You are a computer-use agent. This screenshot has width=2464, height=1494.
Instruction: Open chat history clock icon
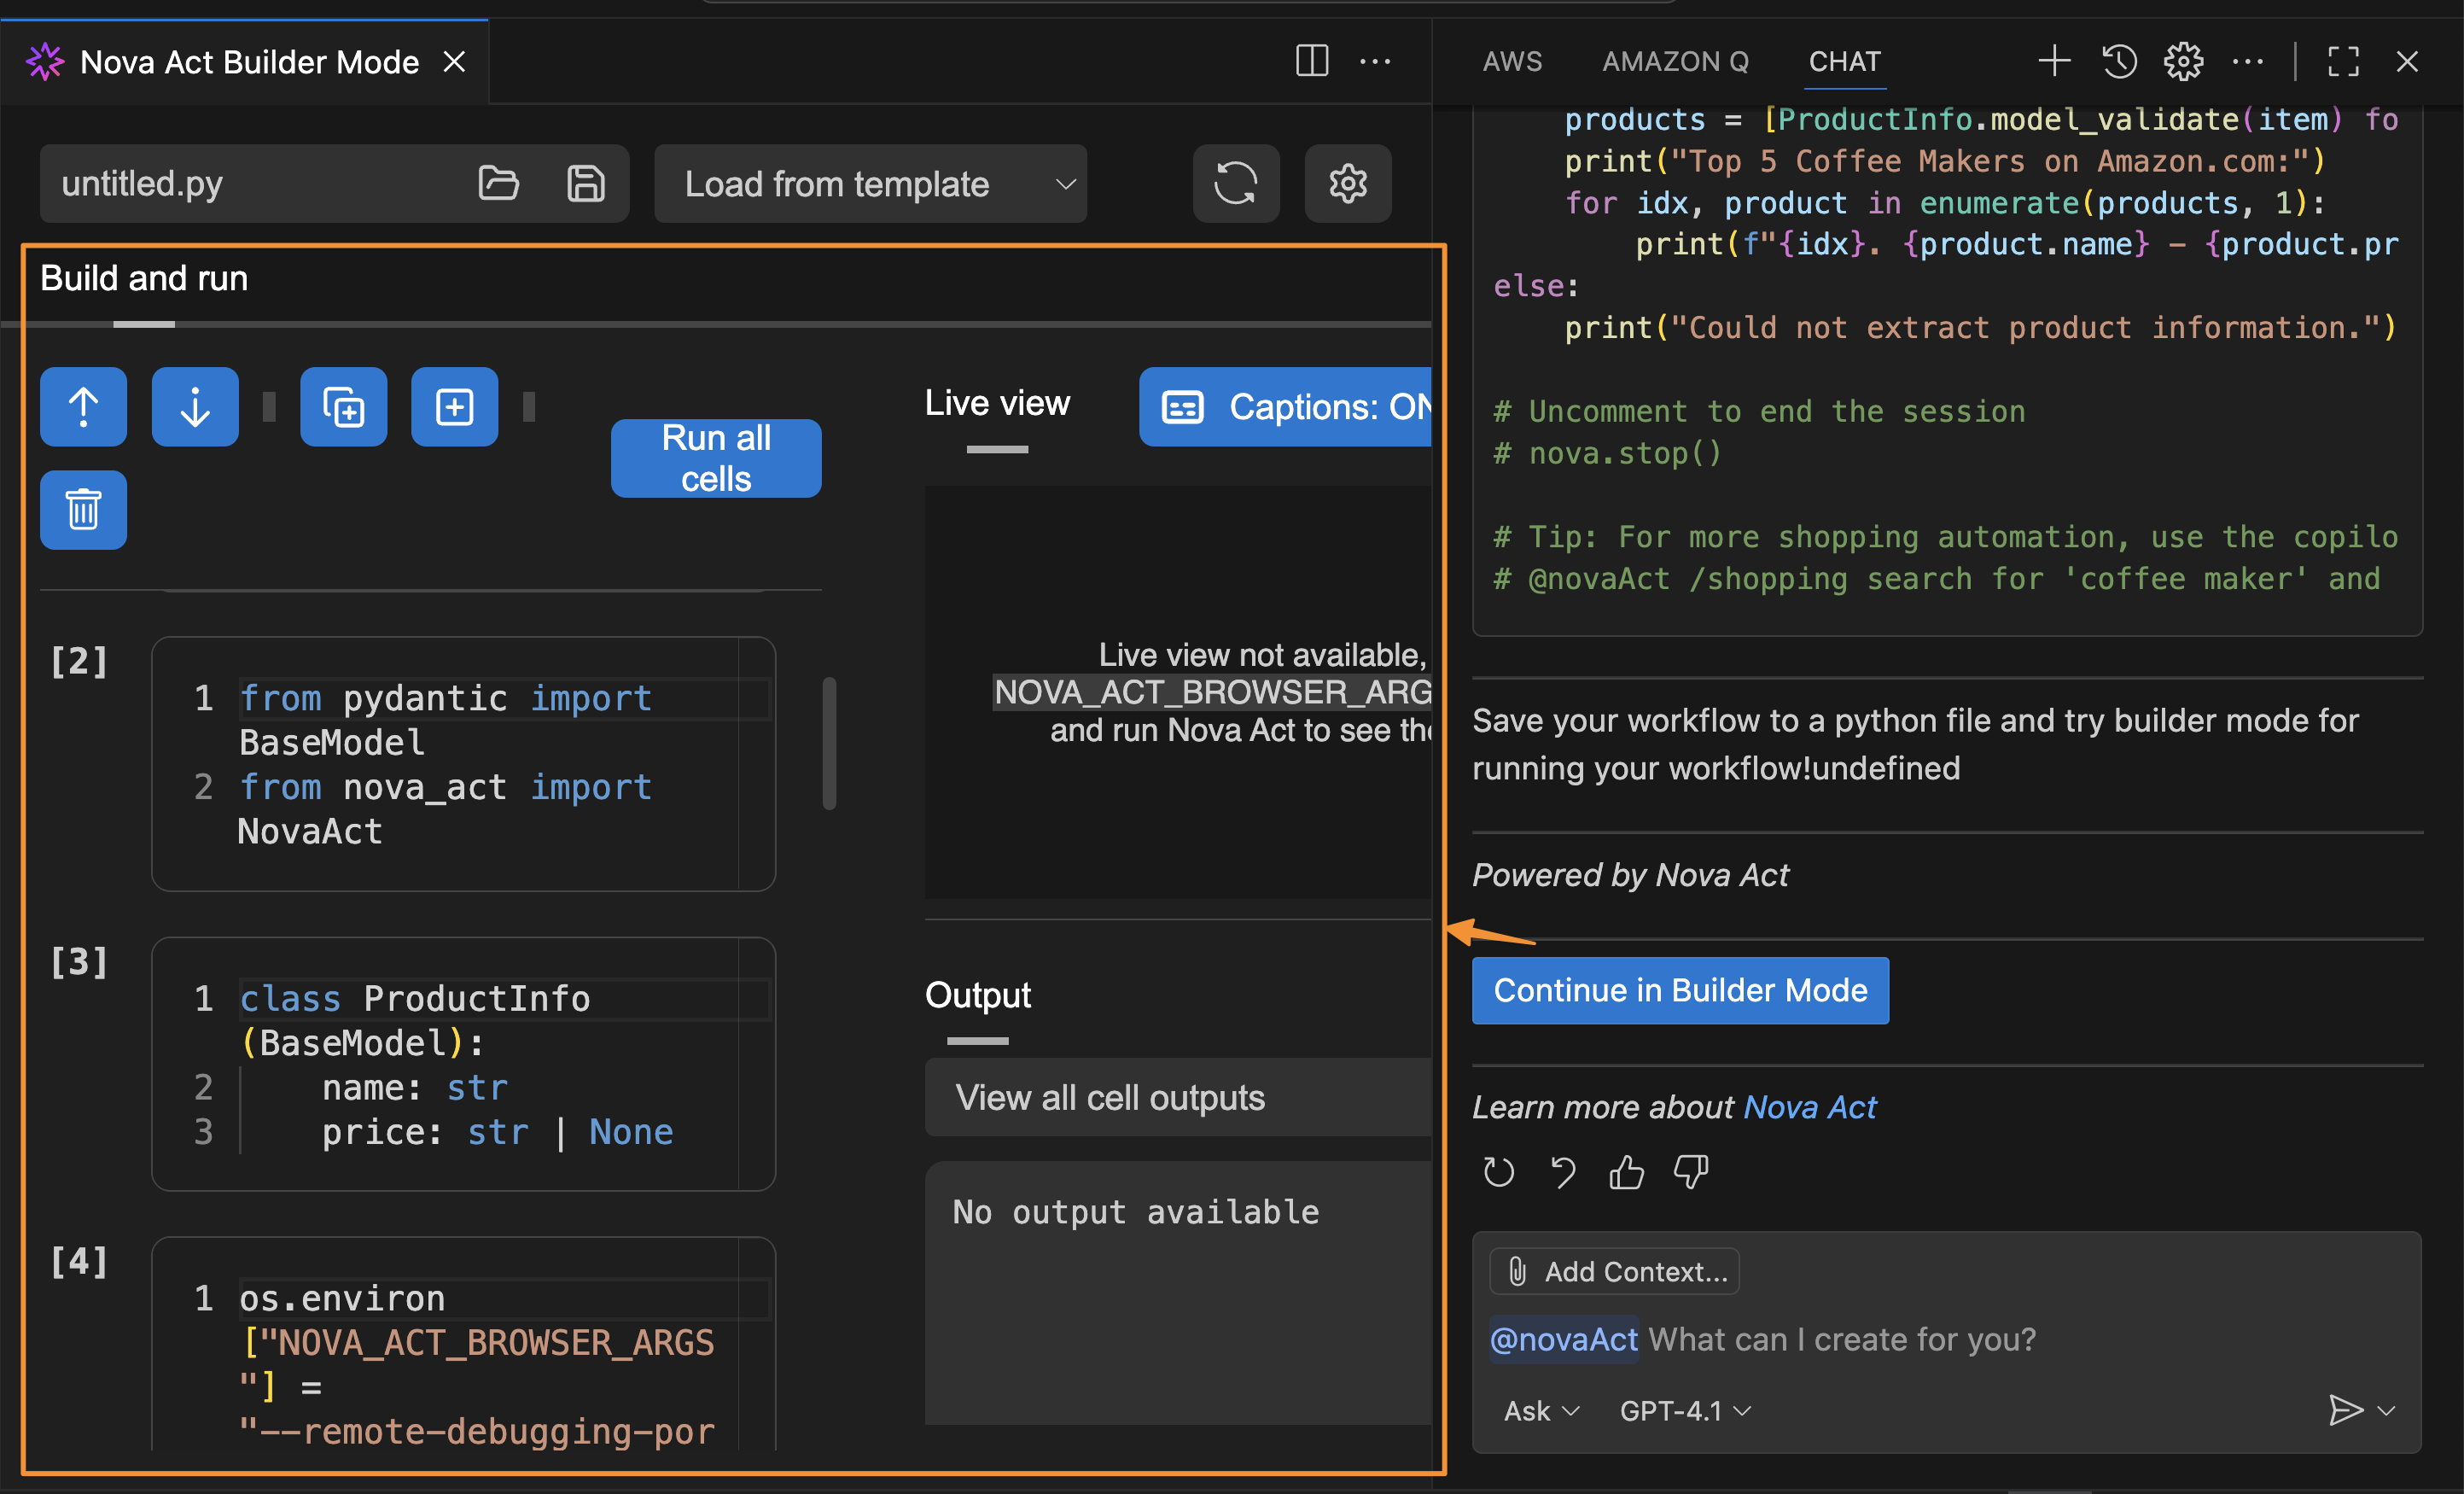click(x=2119, y=62)
